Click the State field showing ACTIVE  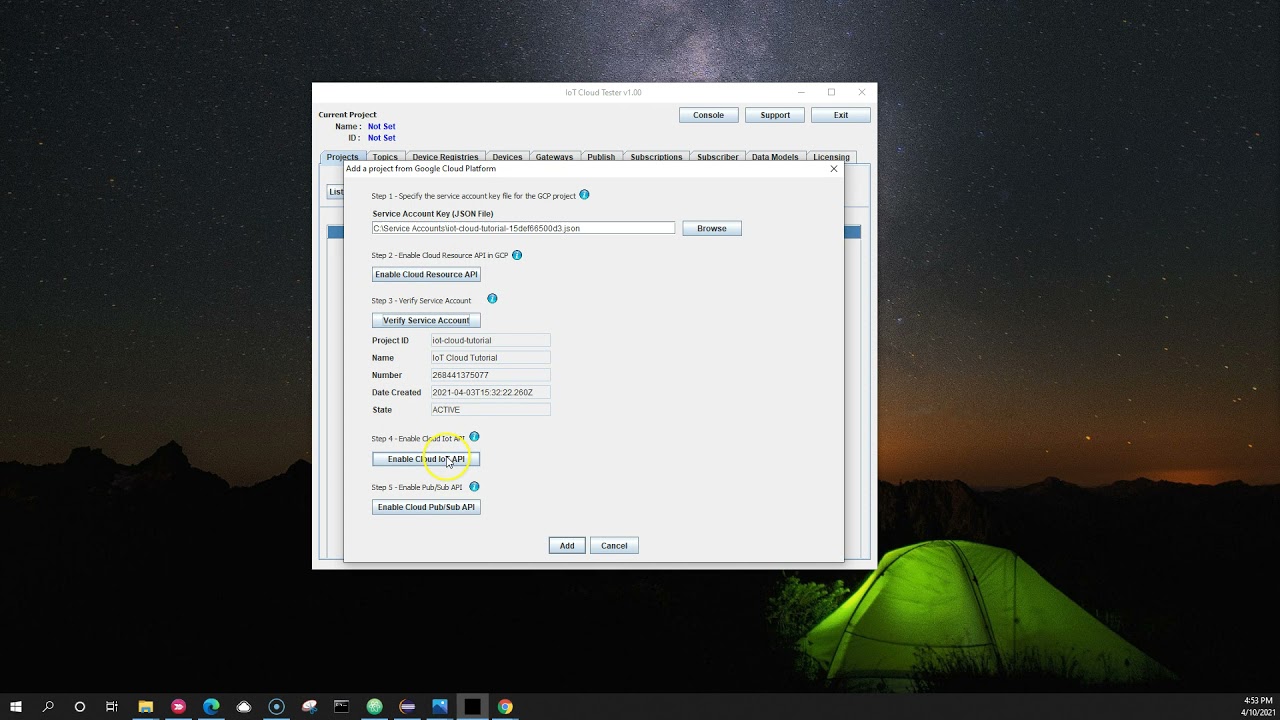[490, 409]
